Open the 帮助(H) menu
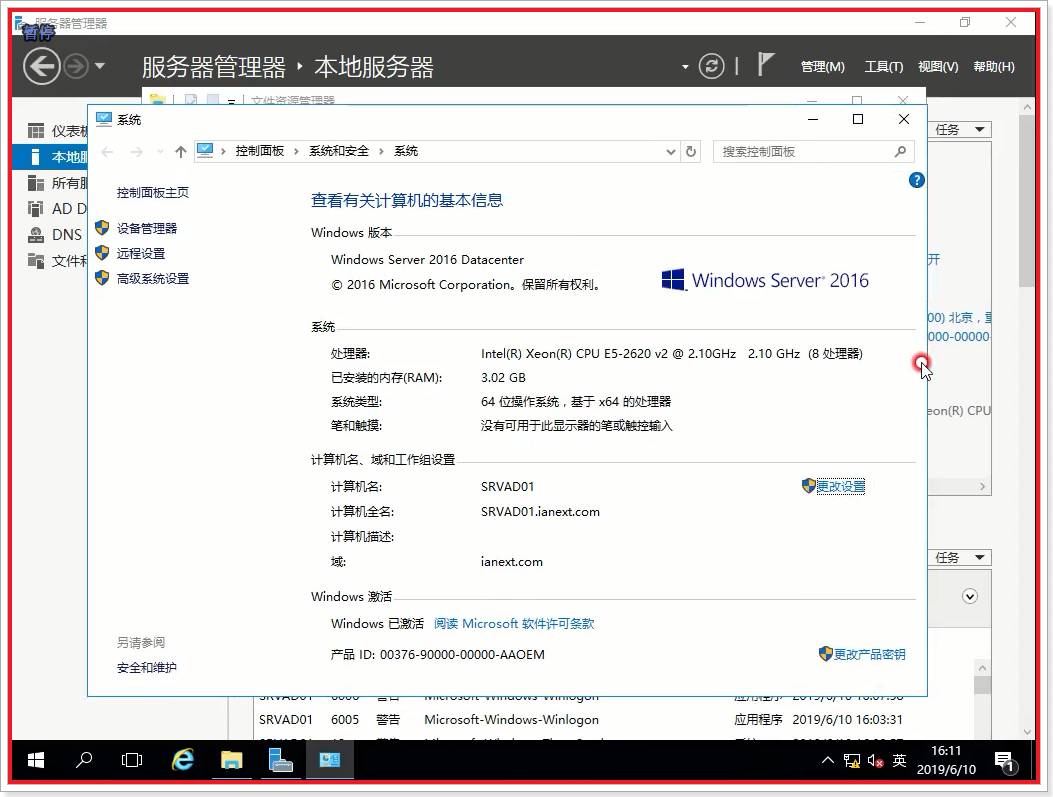Viewport: 1053px width, 797px height. [994, 66]
